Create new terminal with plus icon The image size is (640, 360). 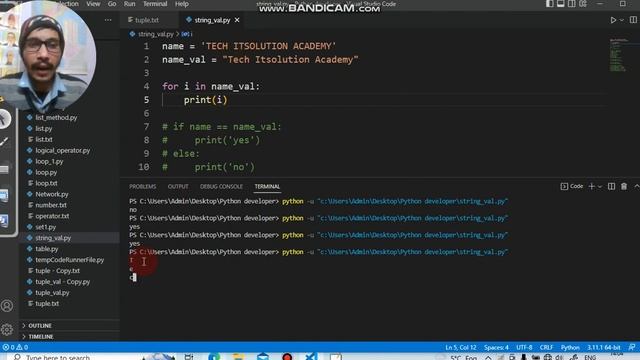click(591, 186)
